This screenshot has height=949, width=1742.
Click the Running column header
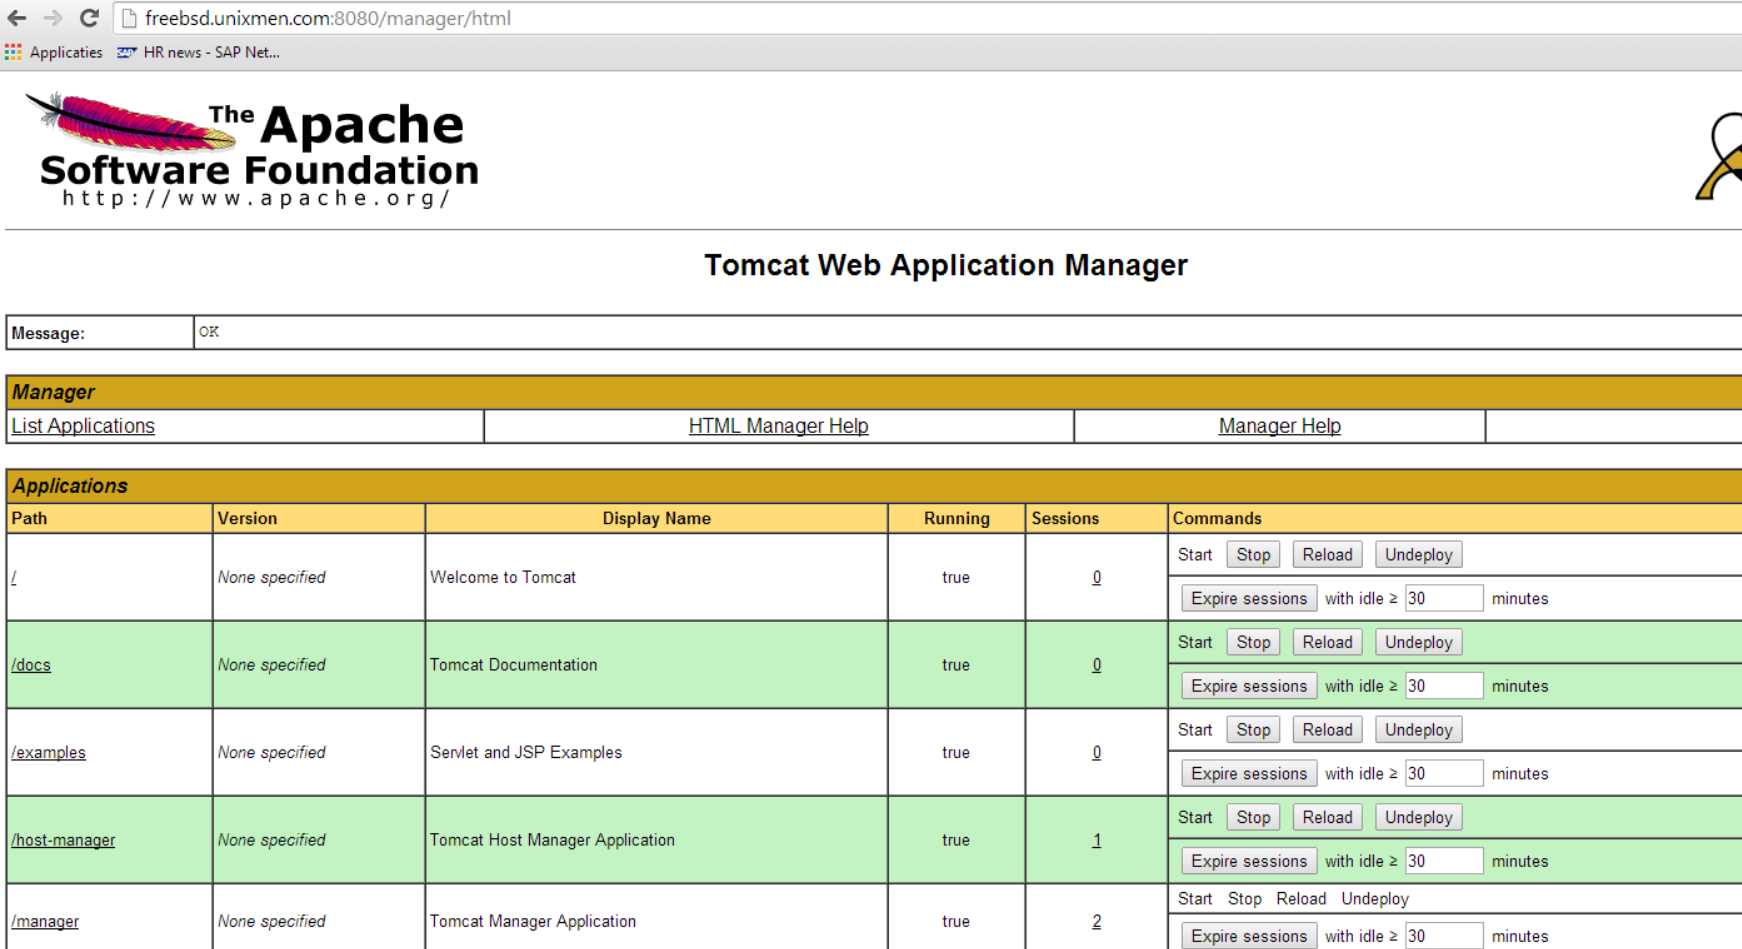[x=956, y=518]
